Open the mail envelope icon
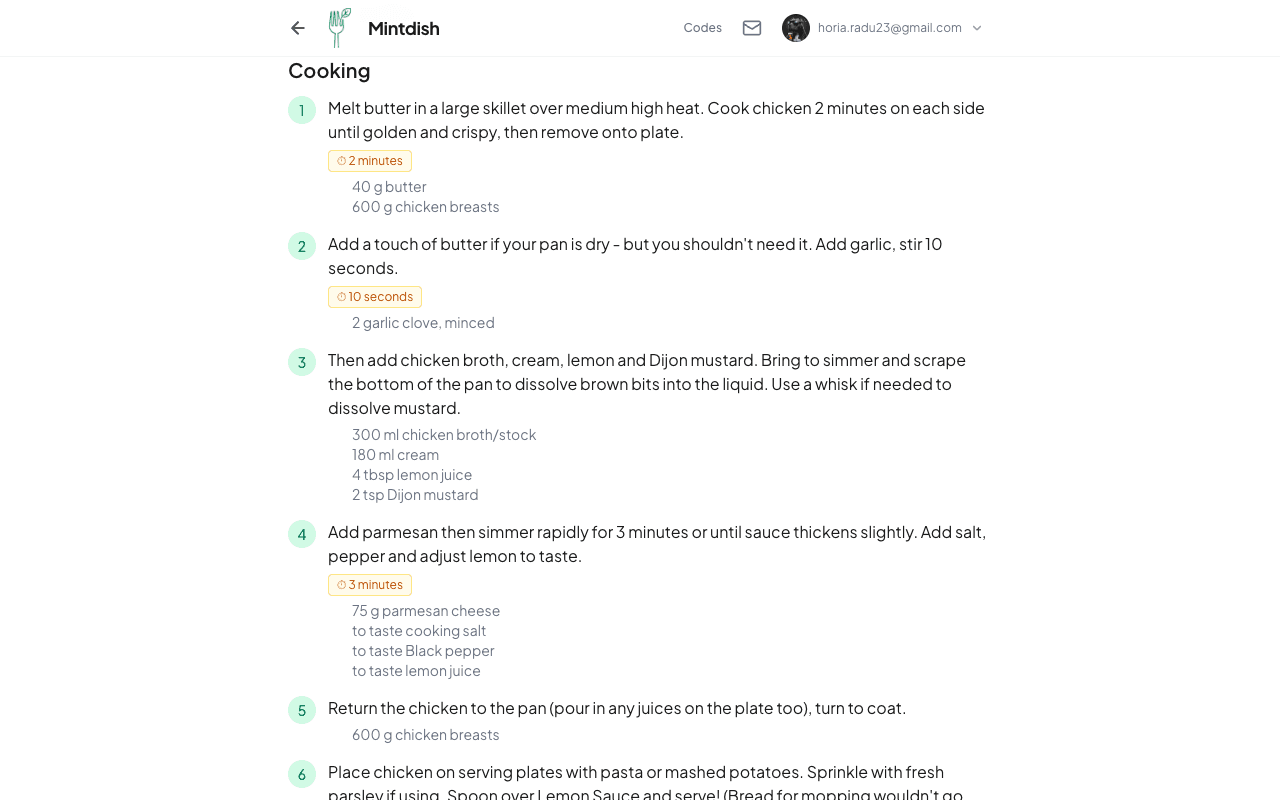The height and width of the screenshot is (800, 1280). click(x=752, y=28)
